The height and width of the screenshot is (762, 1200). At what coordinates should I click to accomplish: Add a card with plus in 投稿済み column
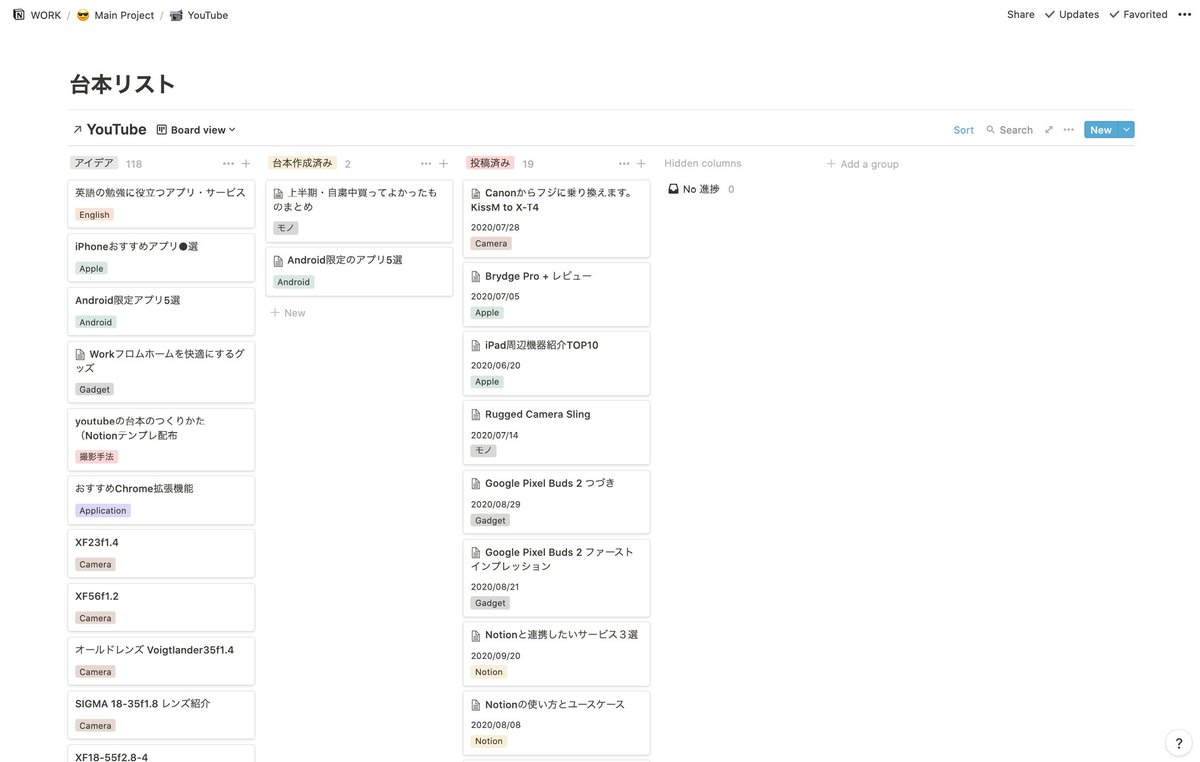coord(641,163)
